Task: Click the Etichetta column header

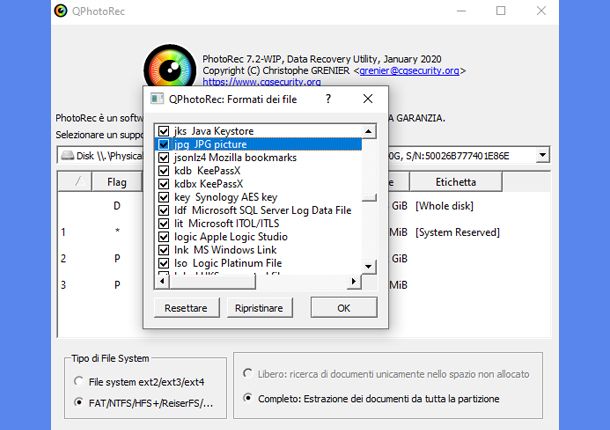Action: pos(456,182)
